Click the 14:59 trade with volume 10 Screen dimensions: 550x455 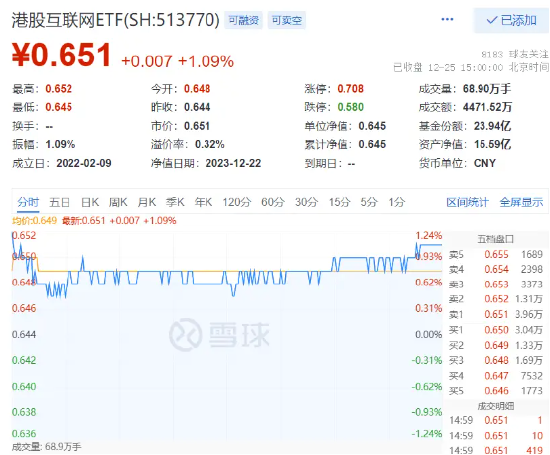(496, 436)
